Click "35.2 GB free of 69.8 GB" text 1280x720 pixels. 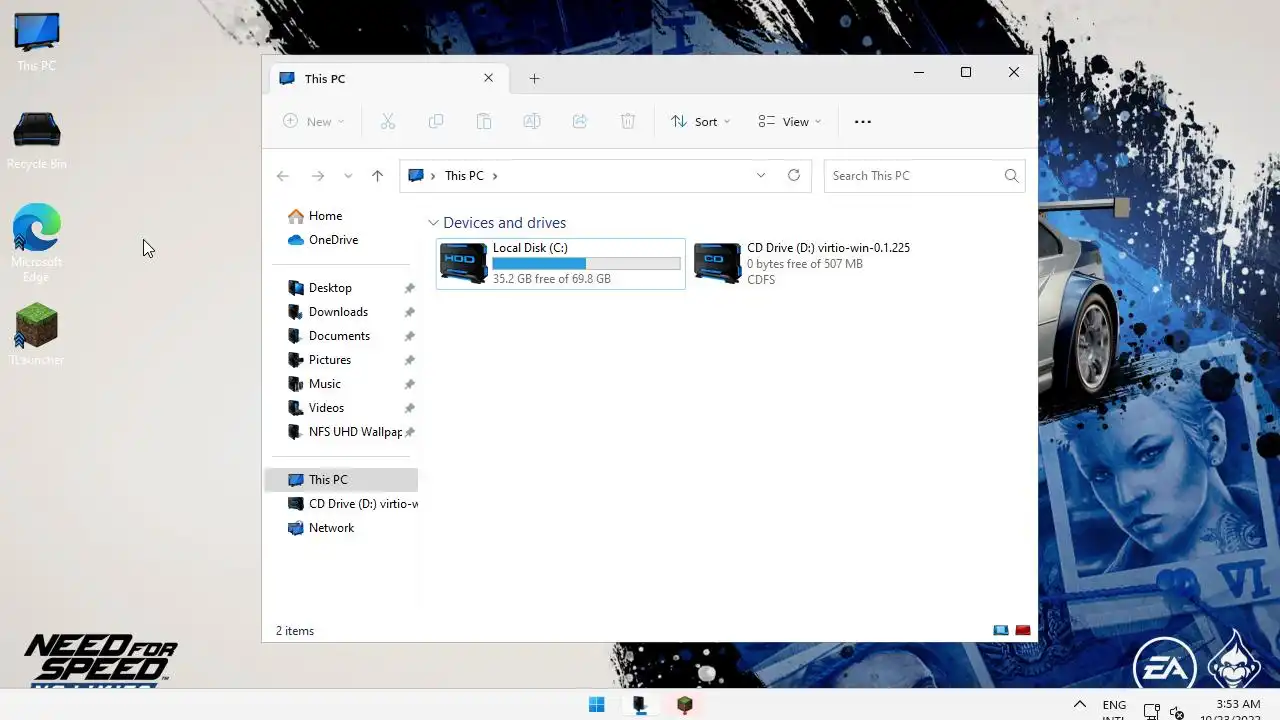coord(551,279)
